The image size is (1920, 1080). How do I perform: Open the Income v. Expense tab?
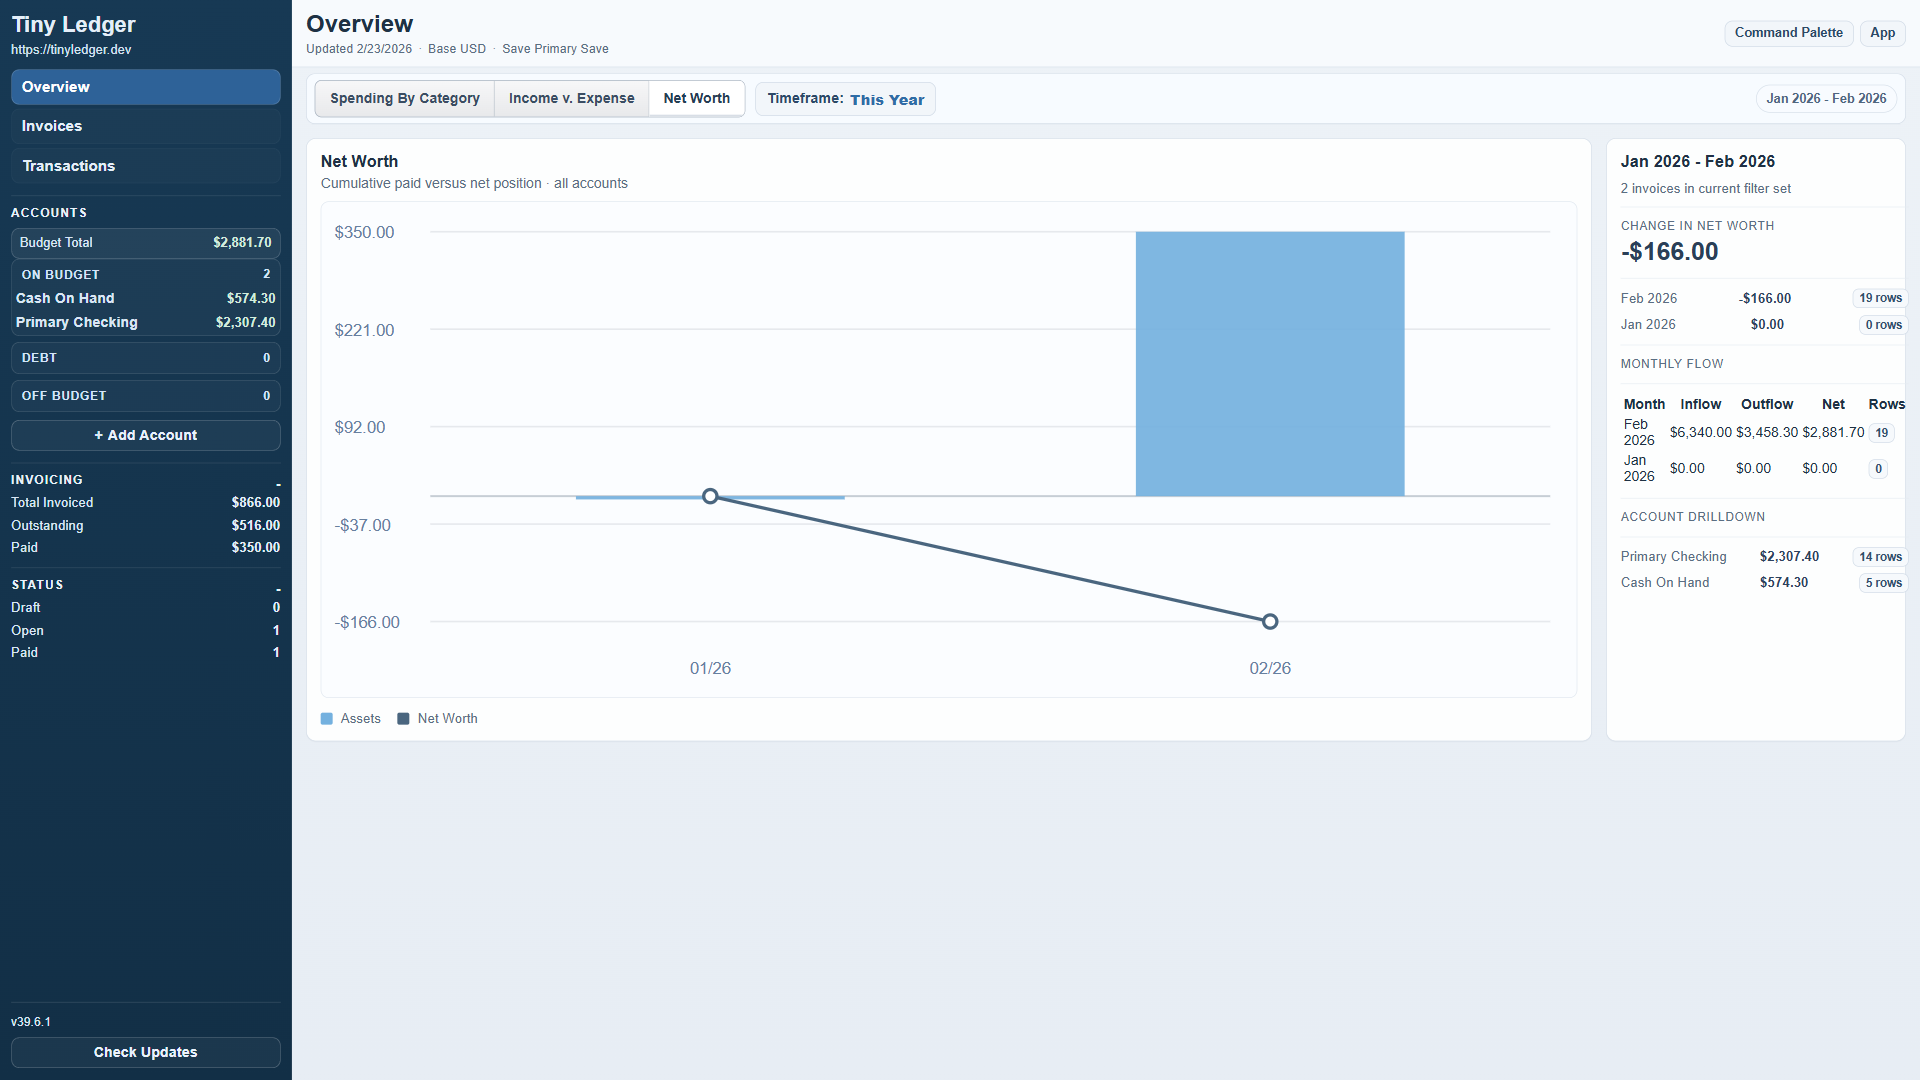coord(571,98)
